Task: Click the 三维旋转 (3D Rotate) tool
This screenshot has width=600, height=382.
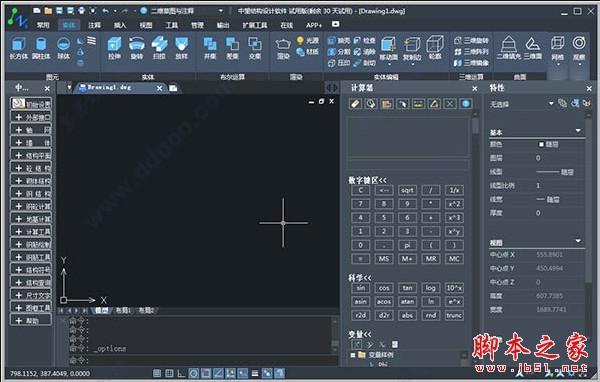Action: point(471,40)
